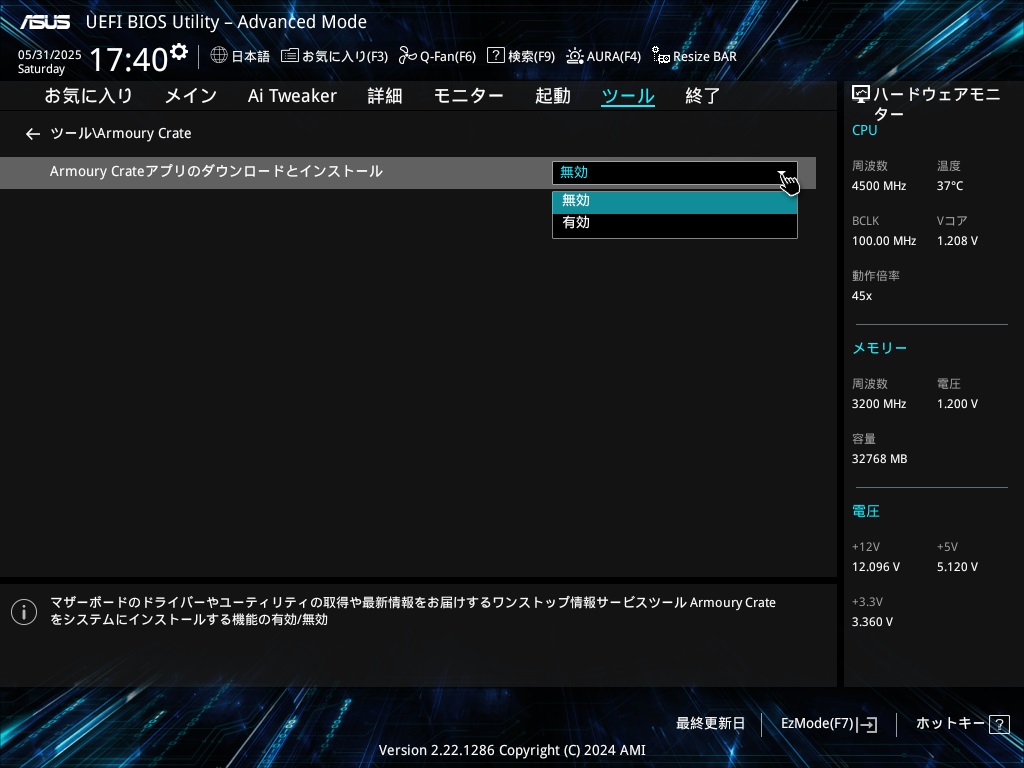Viewport: 1024px width, 768px height.
Task: Click the 1.200 V memory voltage
Action: click(957, 404)
